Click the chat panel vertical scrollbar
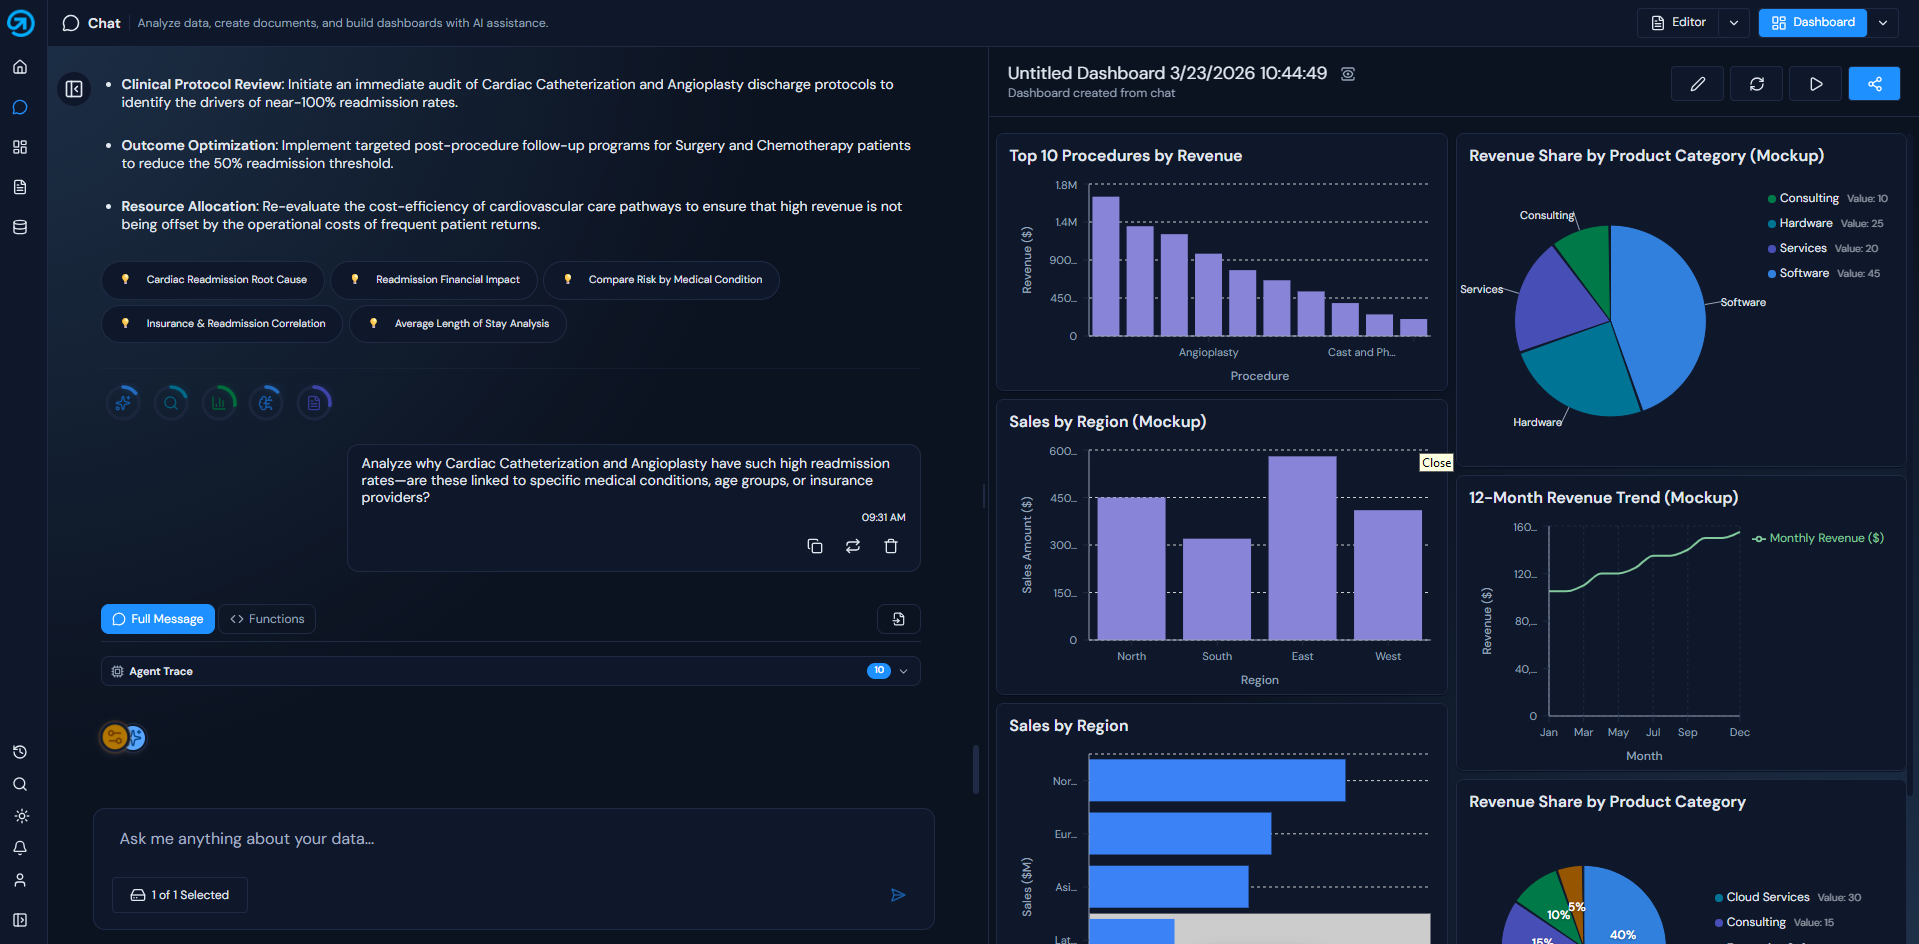Image resolution: width=1919 pixels, height=944 pixels. coord(976,769)
